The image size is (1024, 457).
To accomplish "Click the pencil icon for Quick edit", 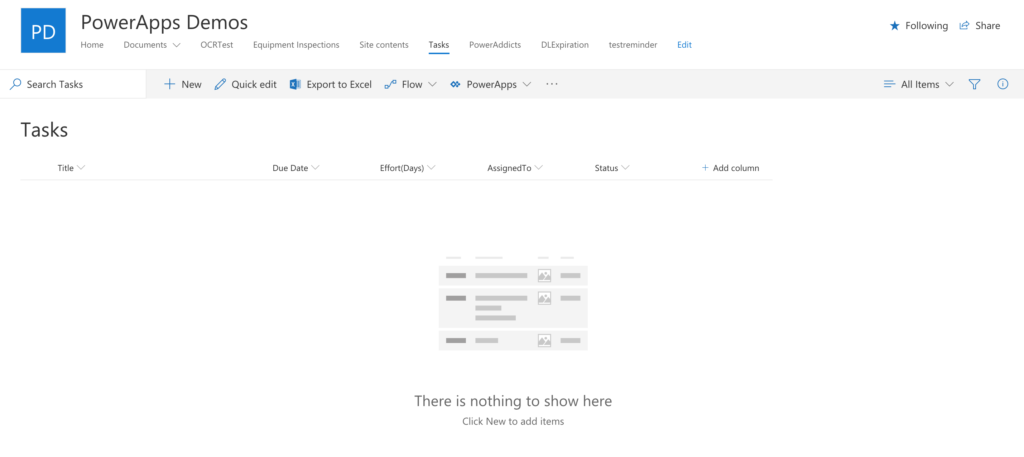I will (x=220, y=84).
